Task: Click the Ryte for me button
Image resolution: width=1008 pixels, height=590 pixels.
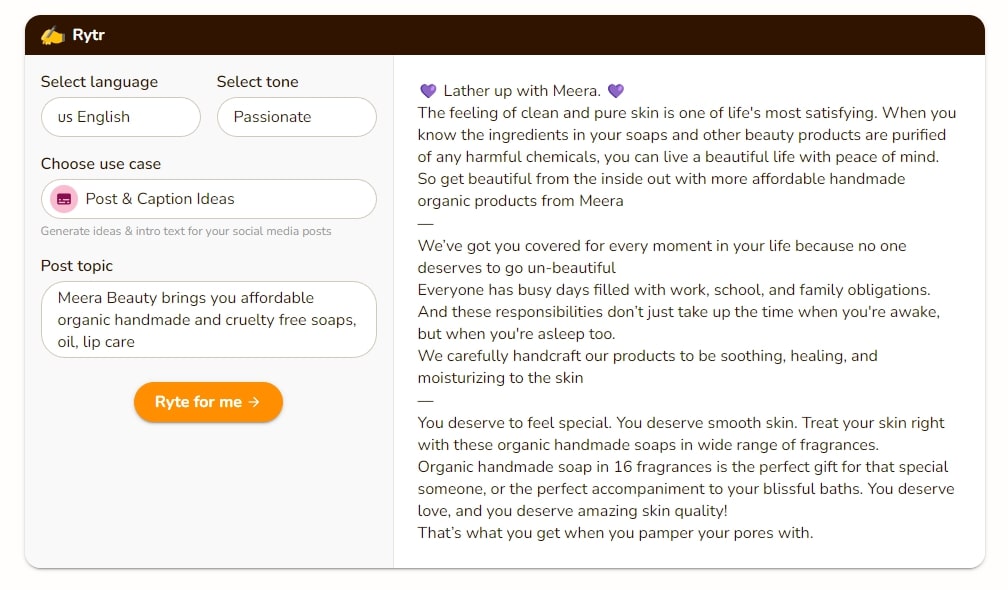Action: click(208, 402)
